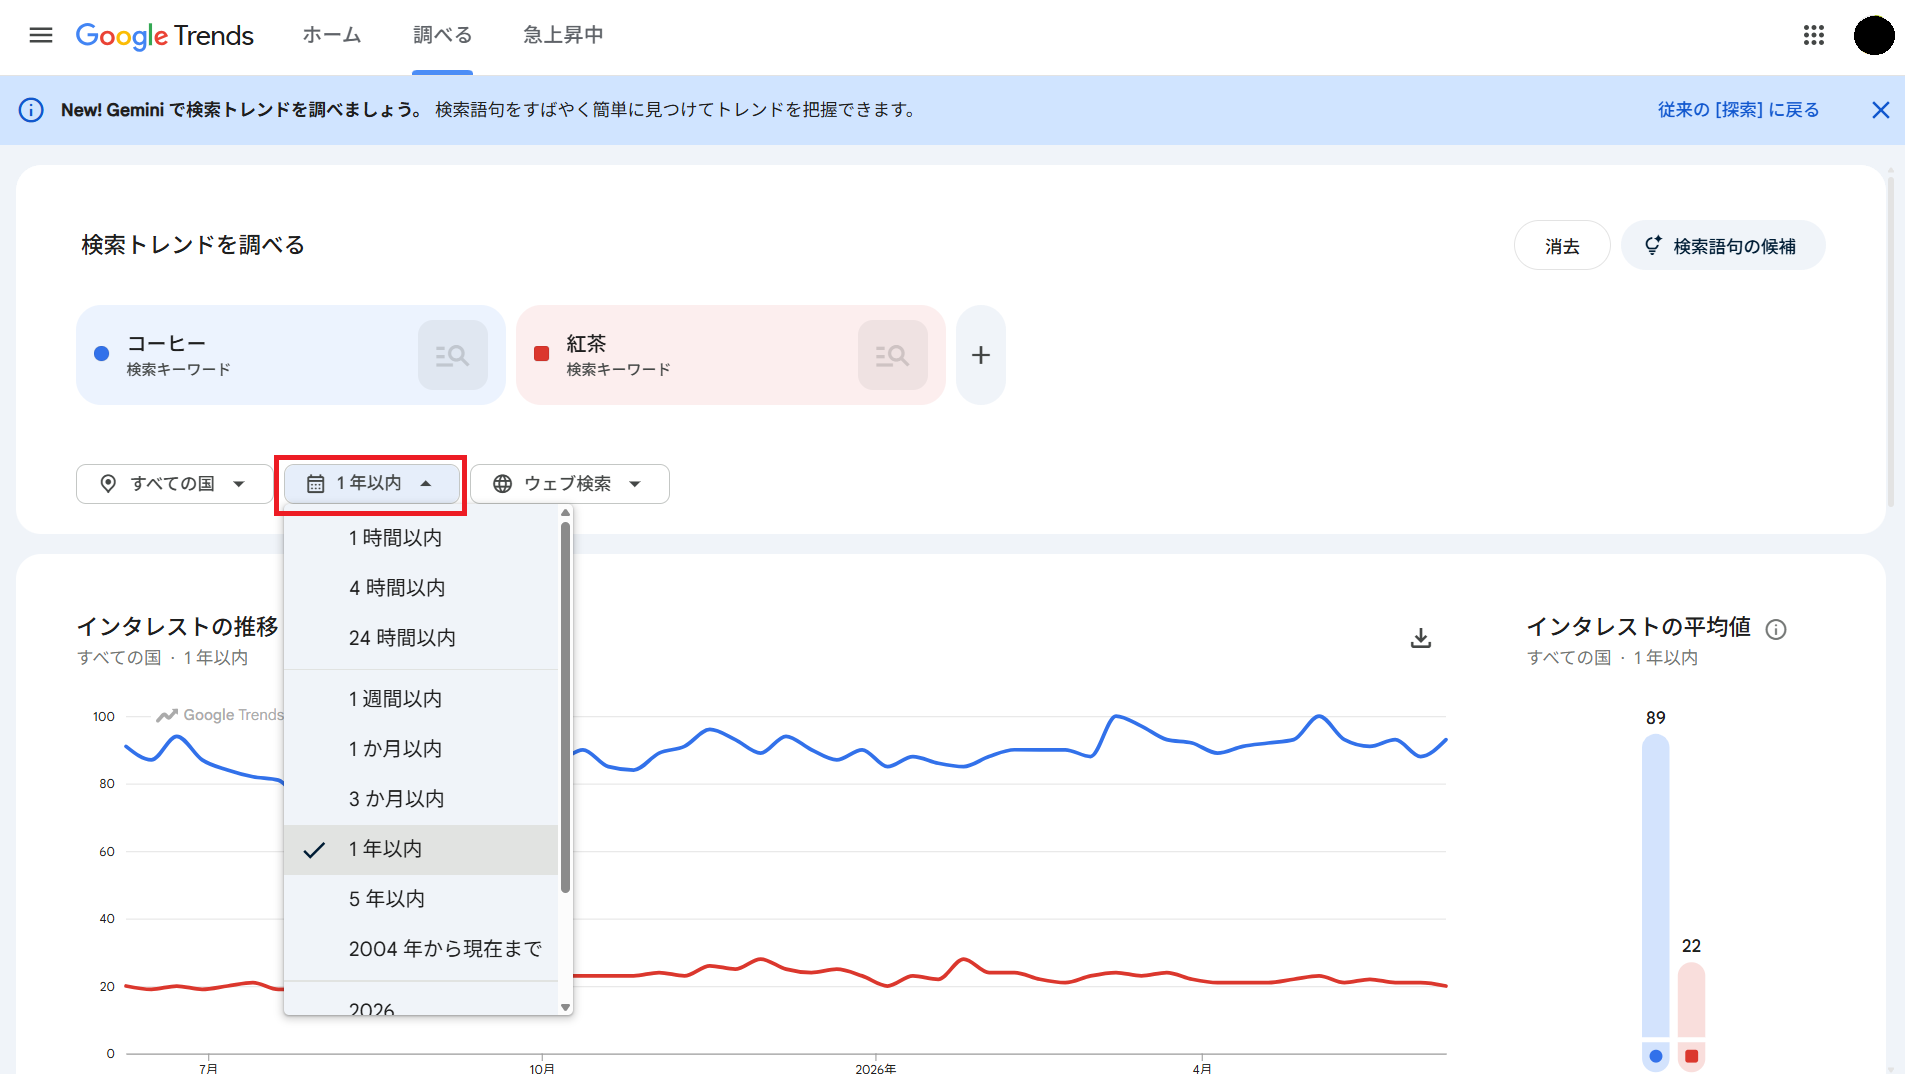Click the scroll down arrow in time list

(565, 1008)
